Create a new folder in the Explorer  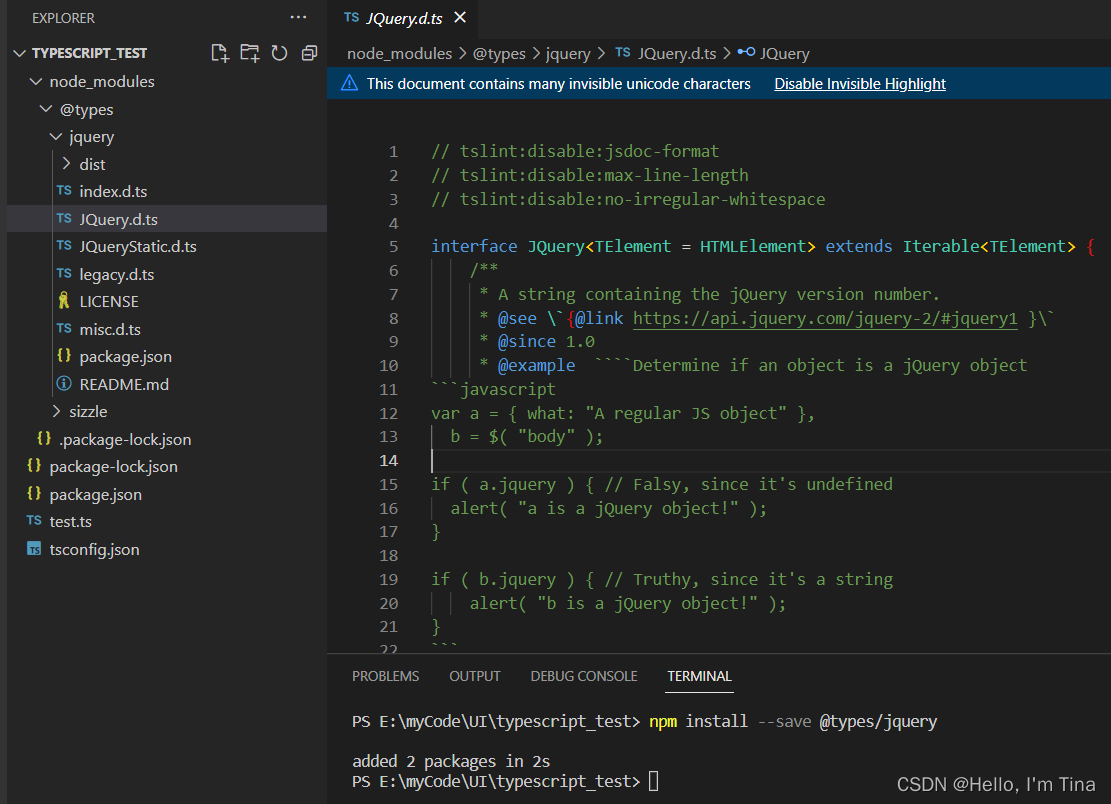[249, 52]
